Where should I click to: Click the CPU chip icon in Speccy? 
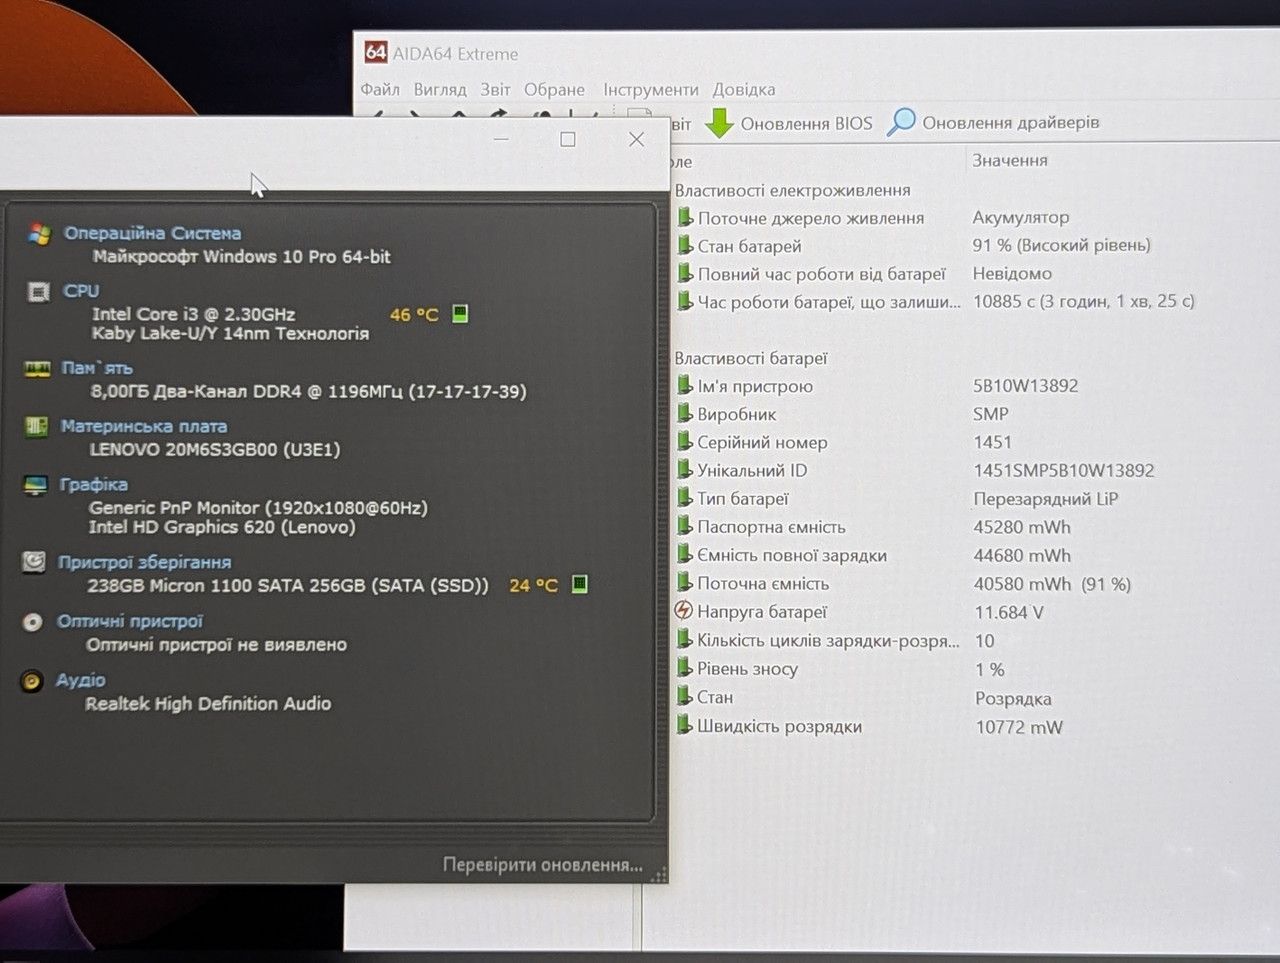pyautogui.click(x=38, y=292)
